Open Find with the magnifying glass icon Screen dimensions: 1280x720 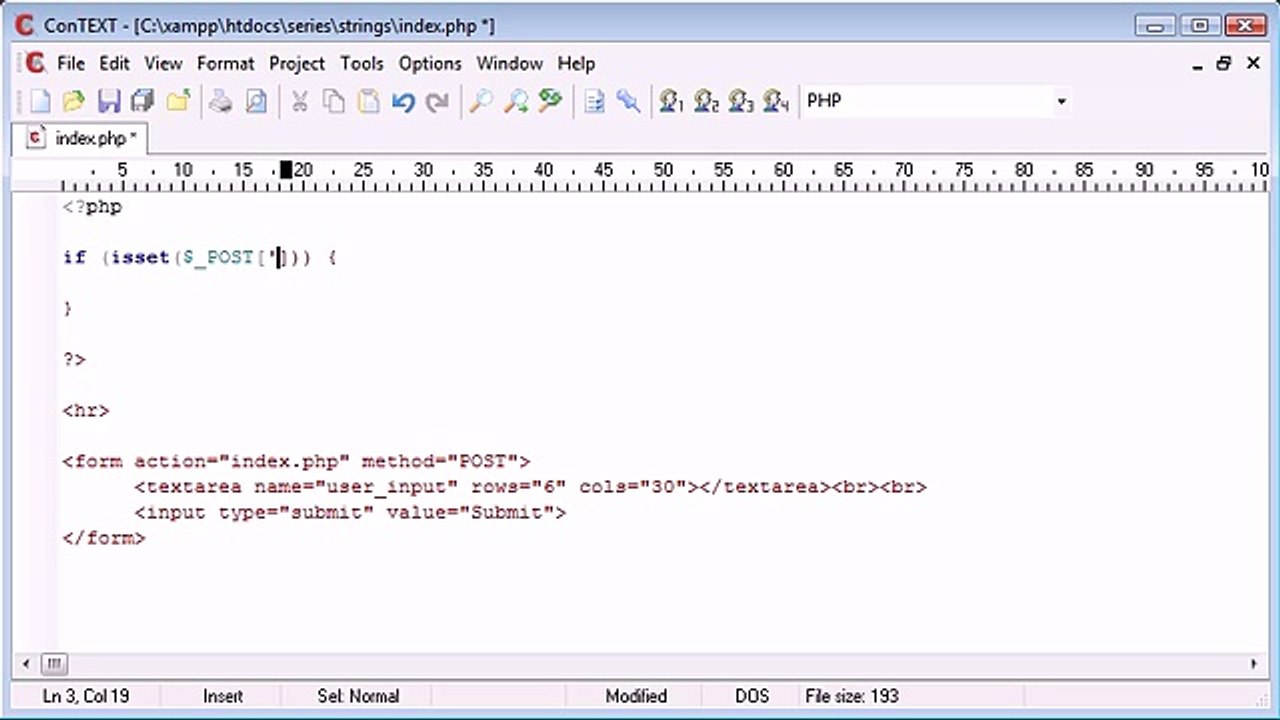(x=481, y=101)
